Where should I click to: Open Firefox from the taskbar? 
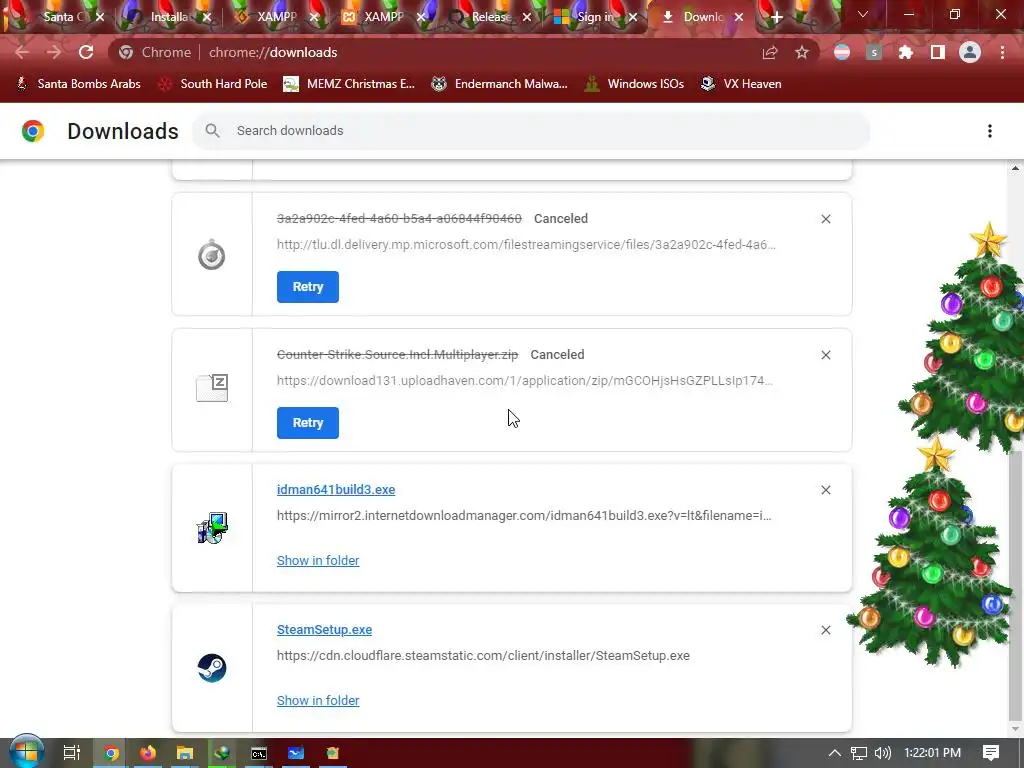[148, 753]
